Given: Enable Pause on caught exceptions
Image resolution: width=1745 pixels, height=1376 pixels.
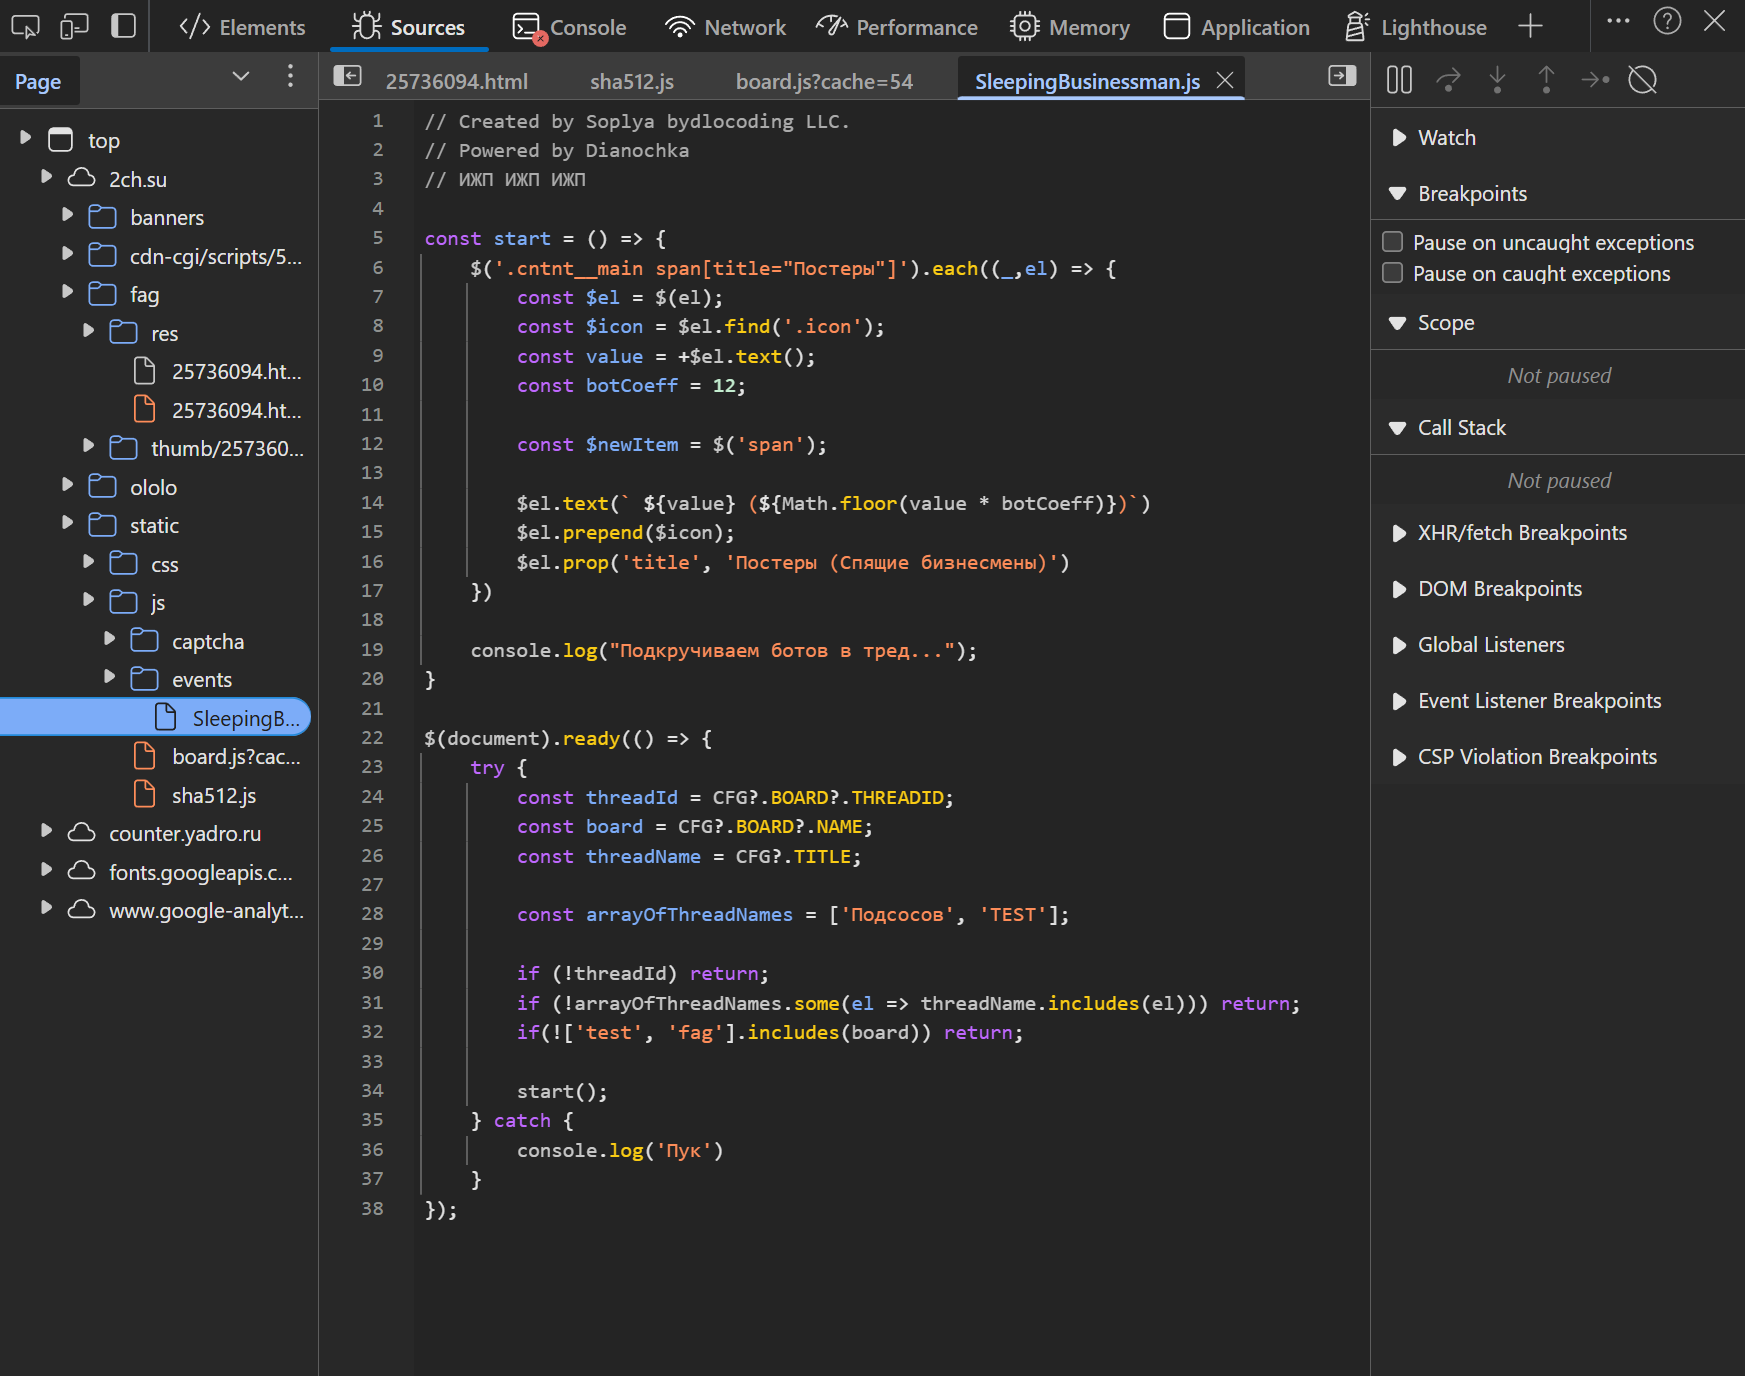Looking at the screenshot, I should tap(1392, 273).
